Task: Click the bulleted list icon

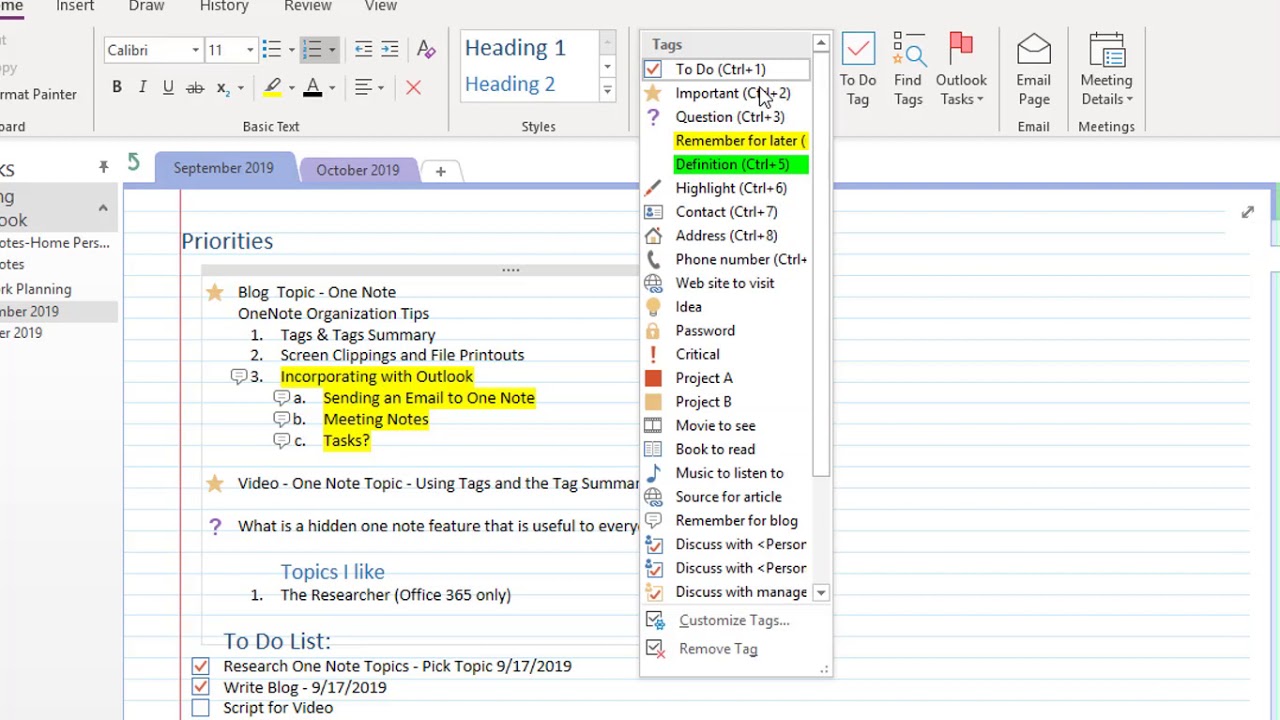Action: click(271, 49)
